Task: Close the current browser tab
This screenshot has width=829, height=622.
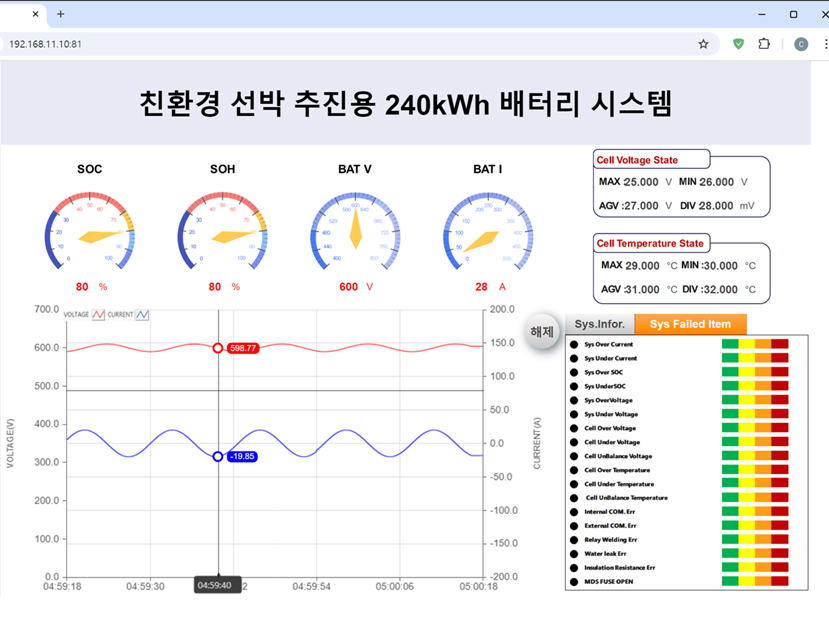Action: tap(36, 14)
